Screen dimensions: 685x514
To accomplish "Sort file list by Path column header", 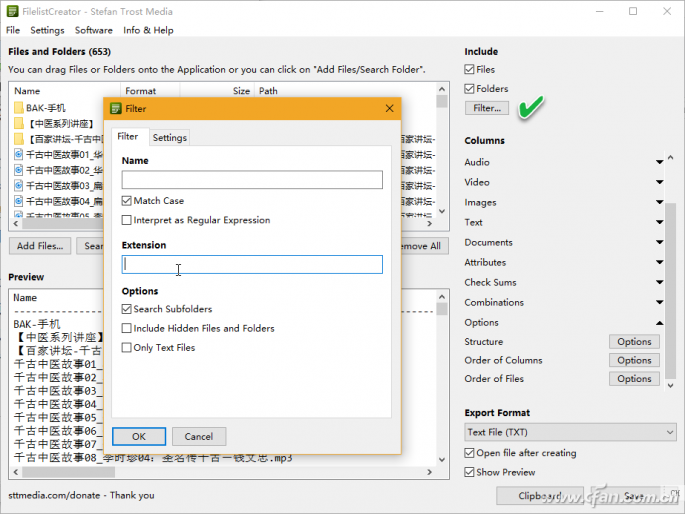I will (345, 91).
